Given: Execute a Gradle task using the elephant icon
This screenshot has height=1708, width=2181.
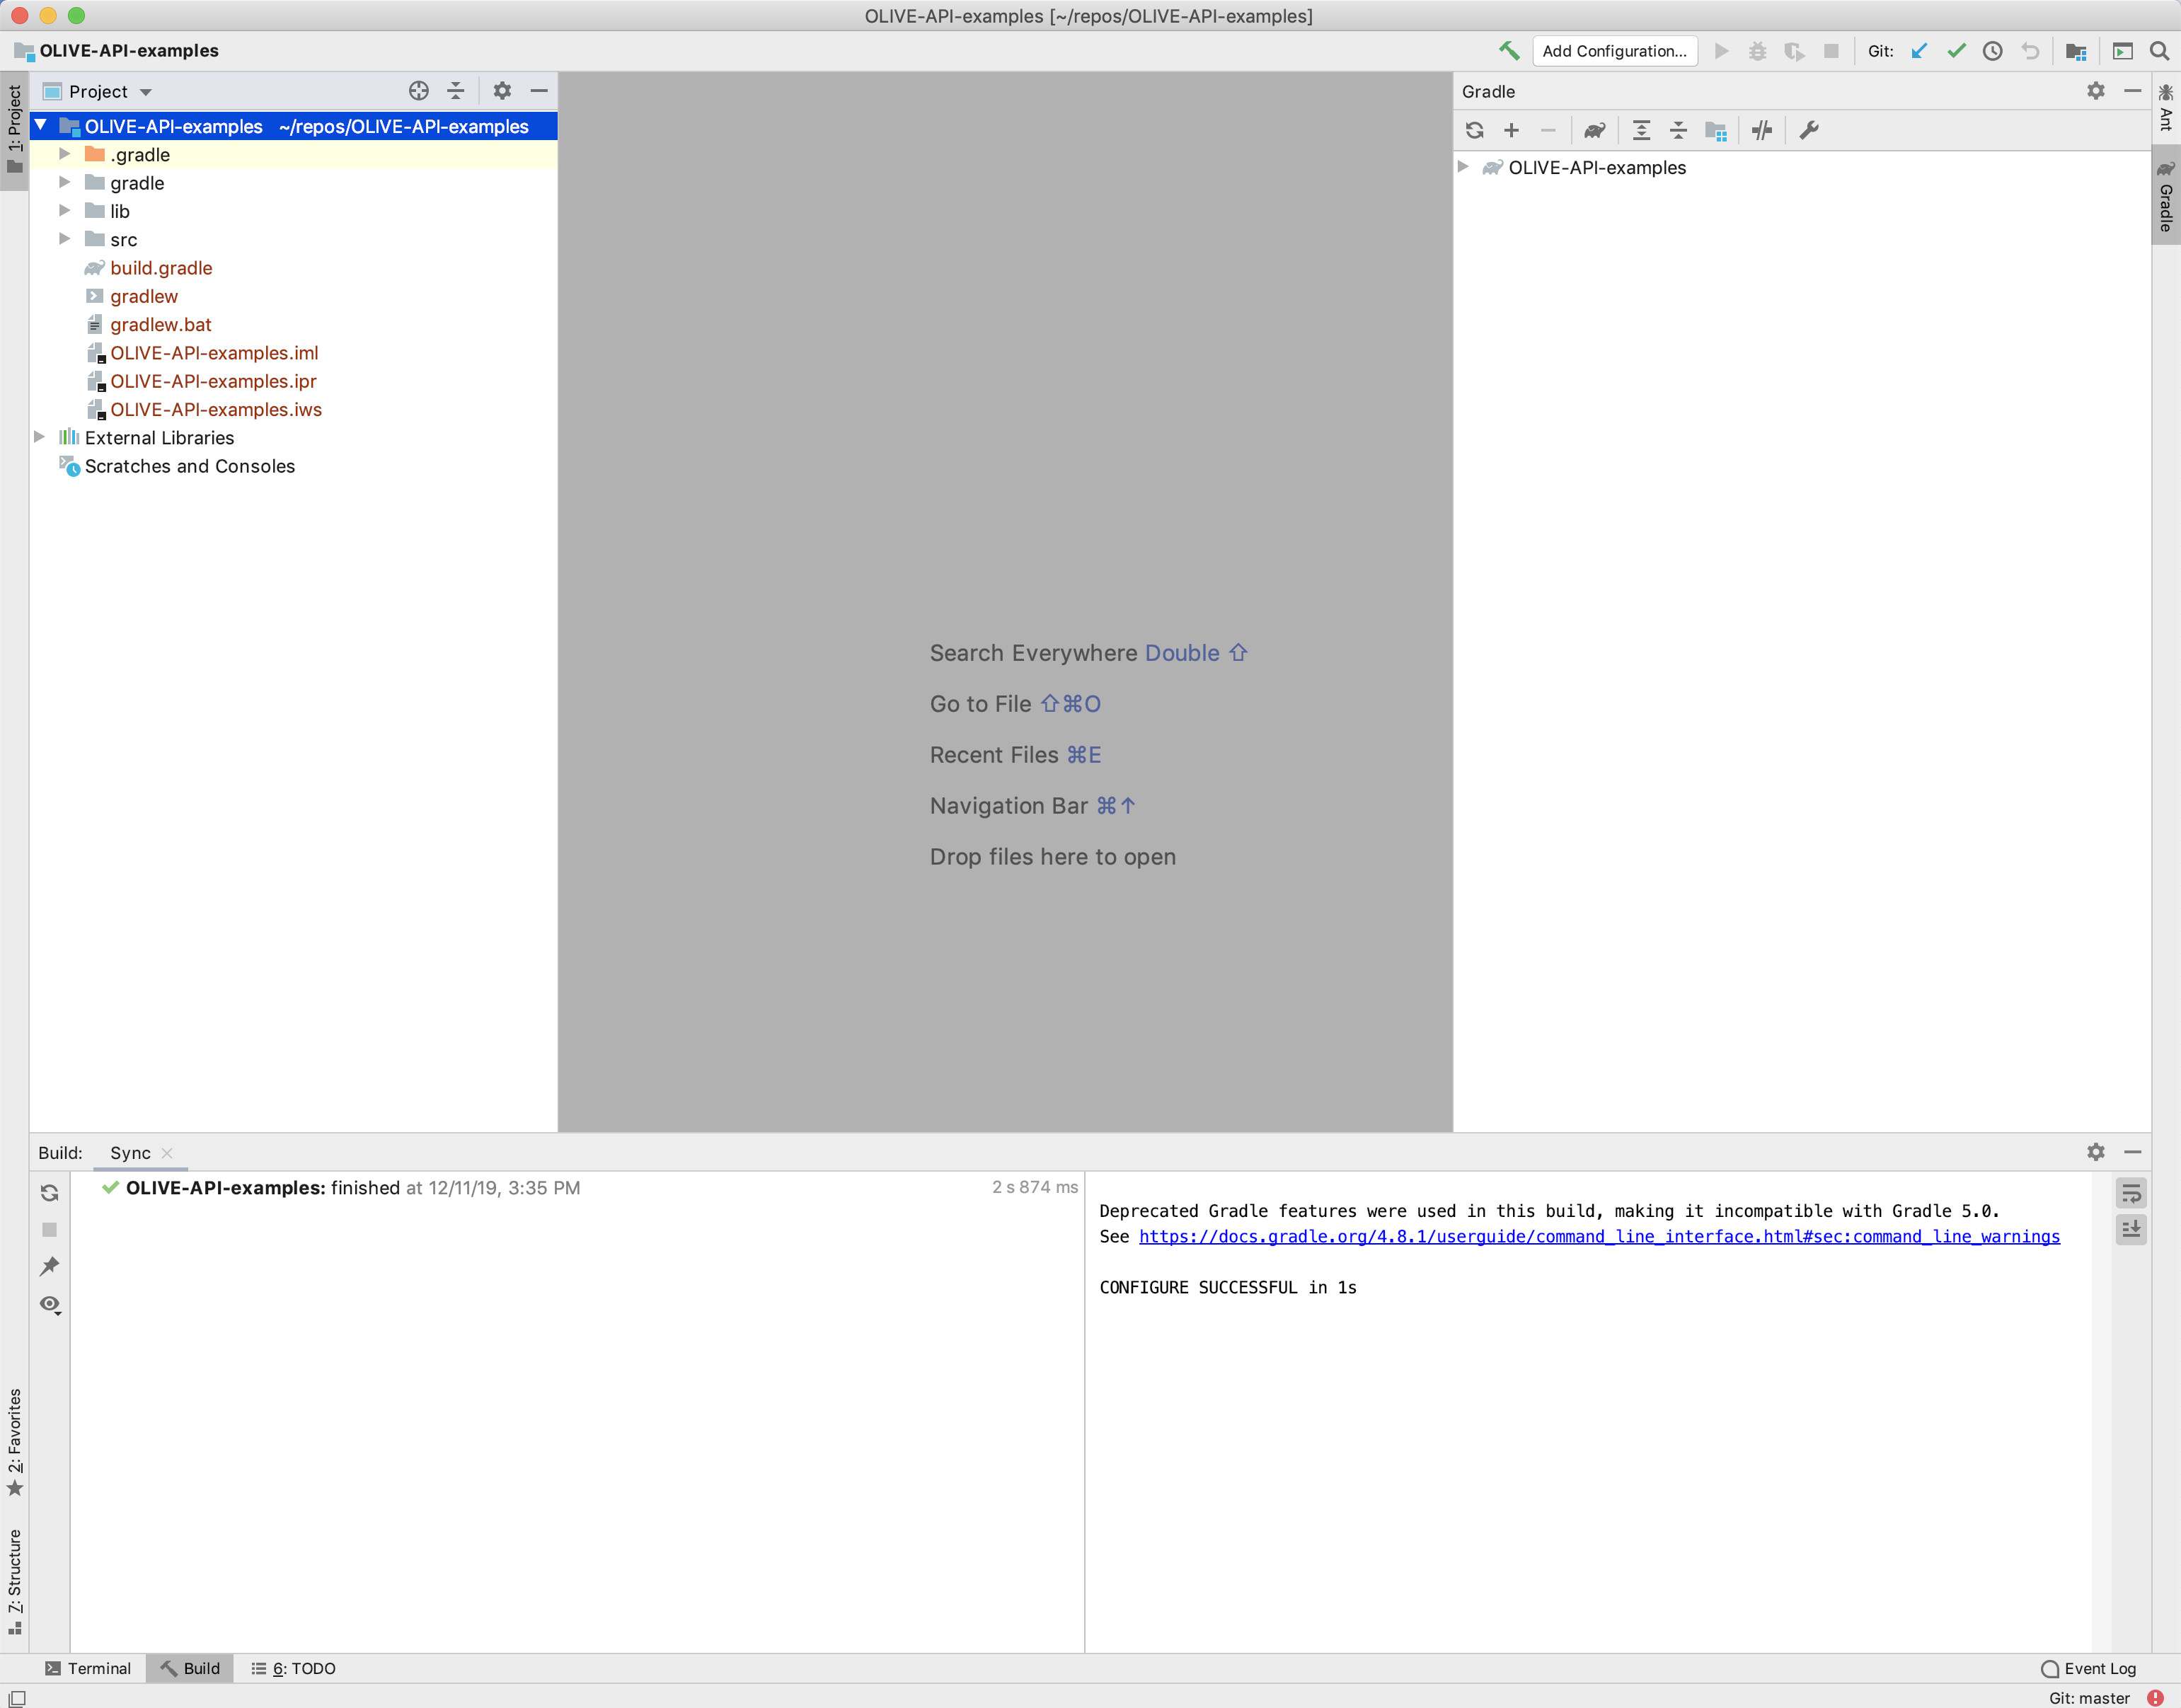Looking at the screenshot, I should [1594, 130].
